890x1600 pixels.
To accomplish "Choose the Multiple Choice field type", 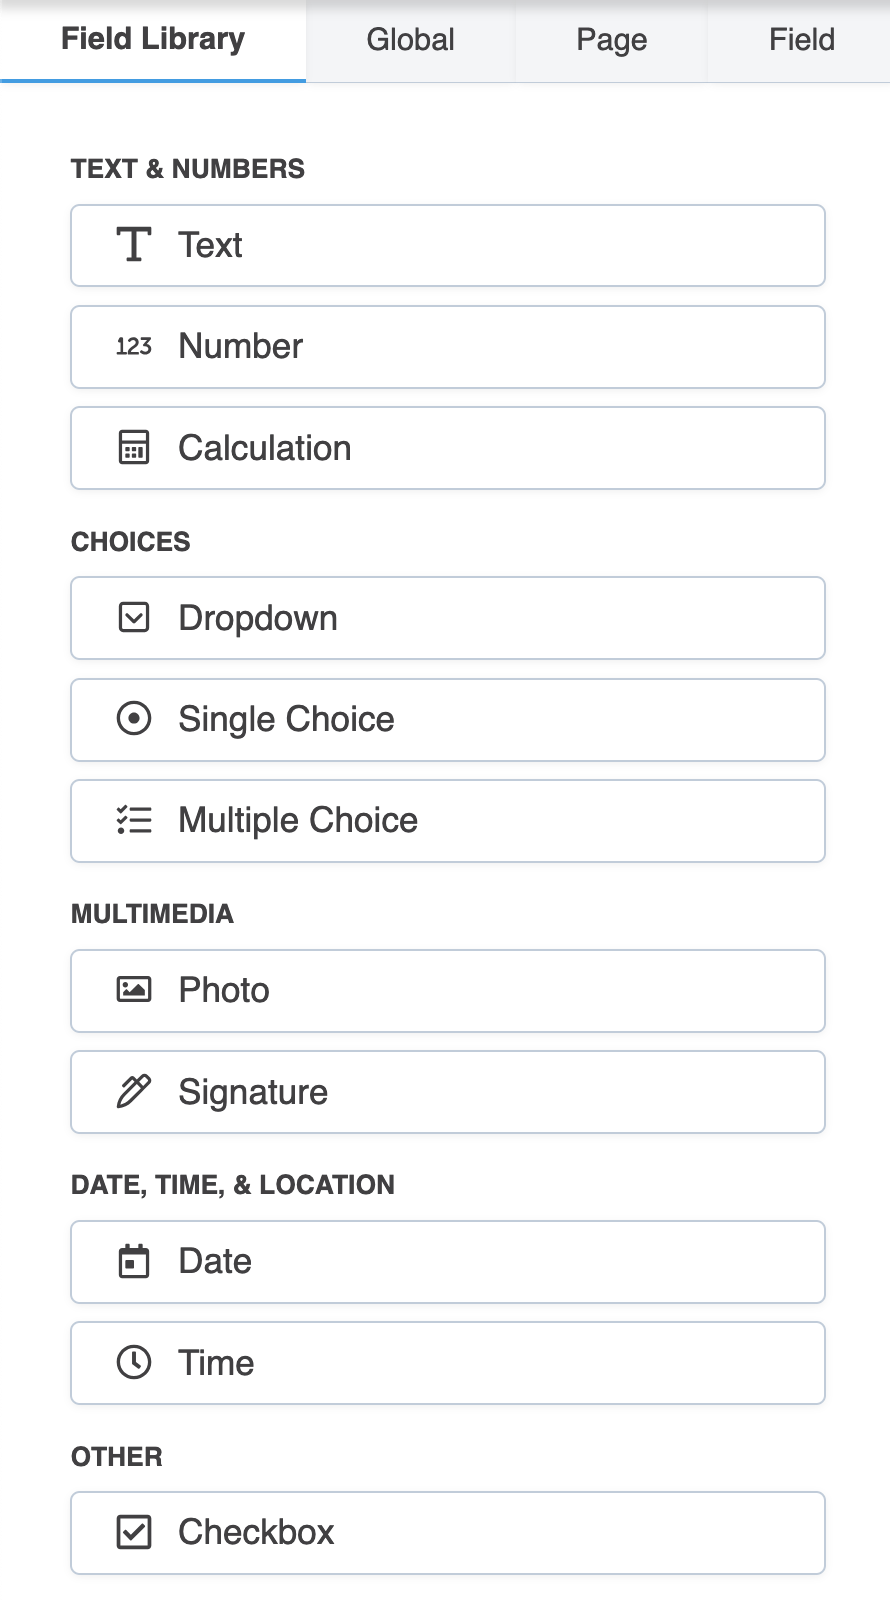I will tap(448, 821).
